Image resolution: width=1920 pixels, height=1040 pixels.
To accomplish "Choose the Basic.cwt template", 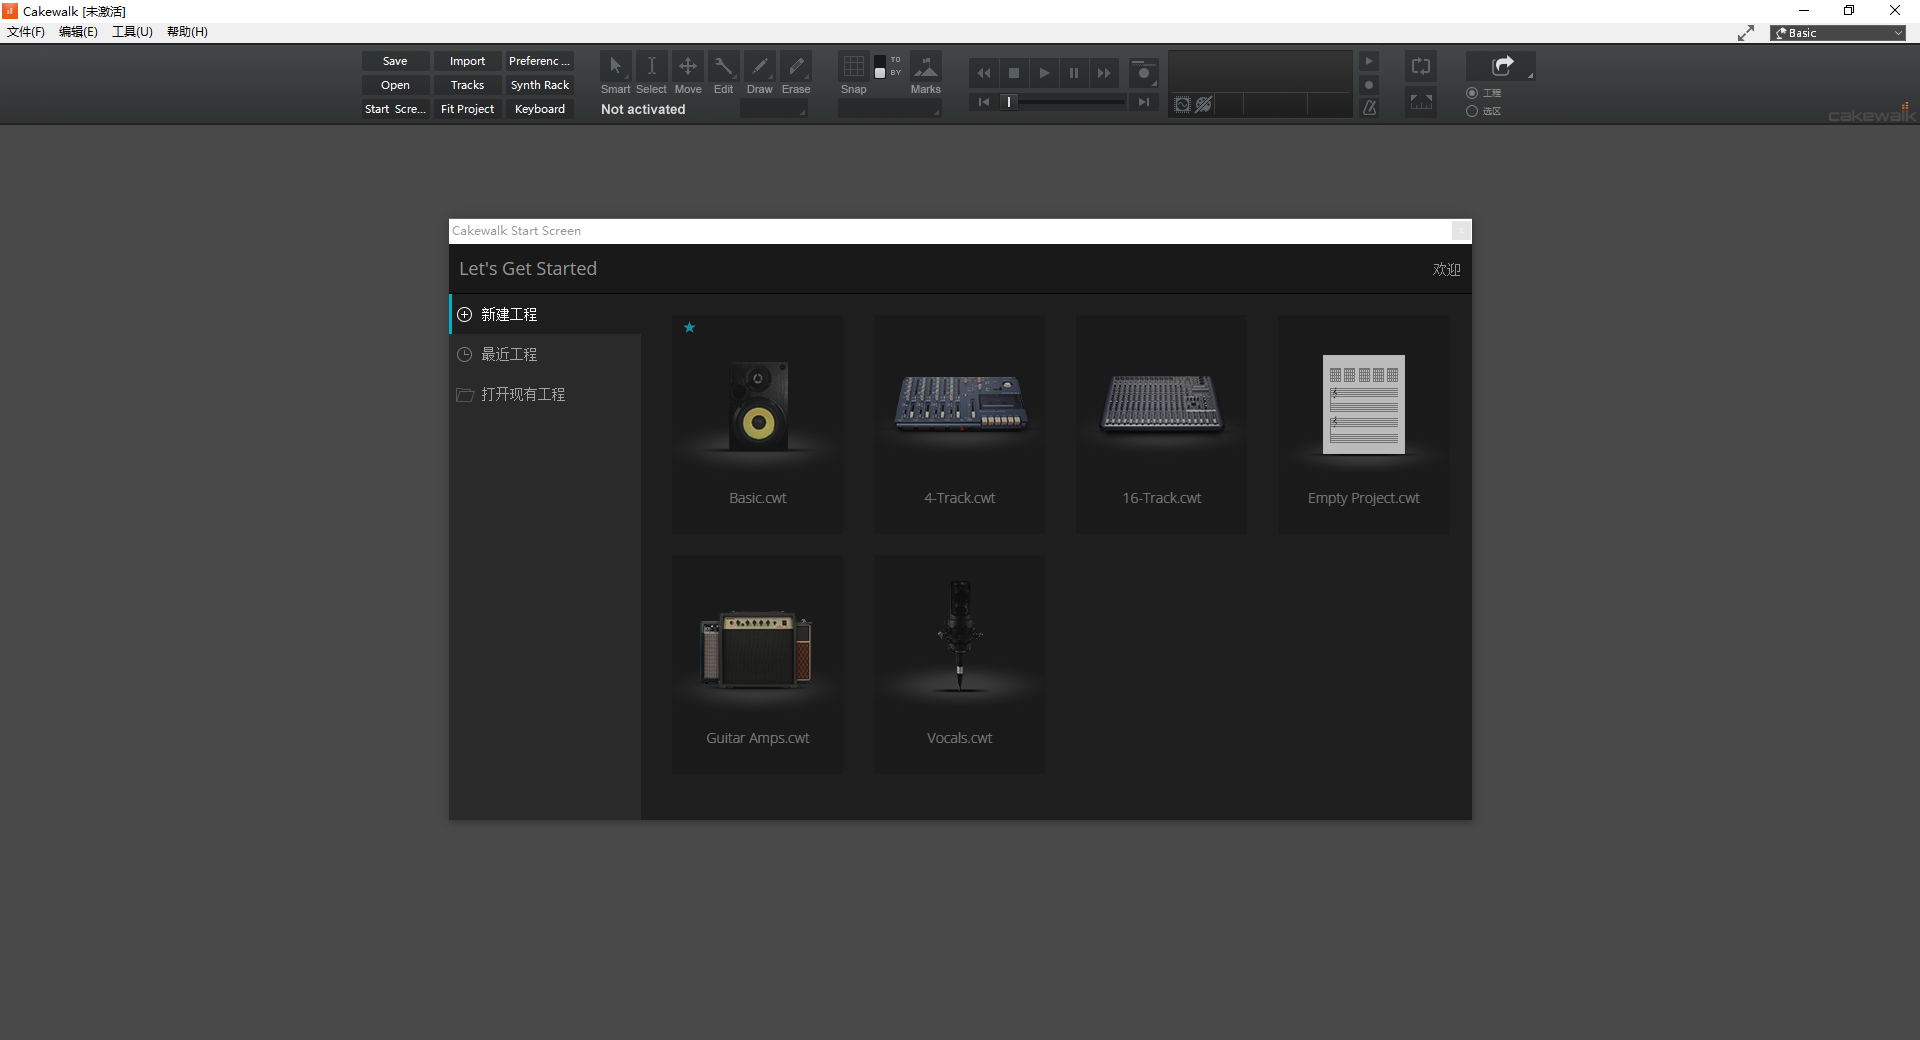I will [x=757, y=424].
